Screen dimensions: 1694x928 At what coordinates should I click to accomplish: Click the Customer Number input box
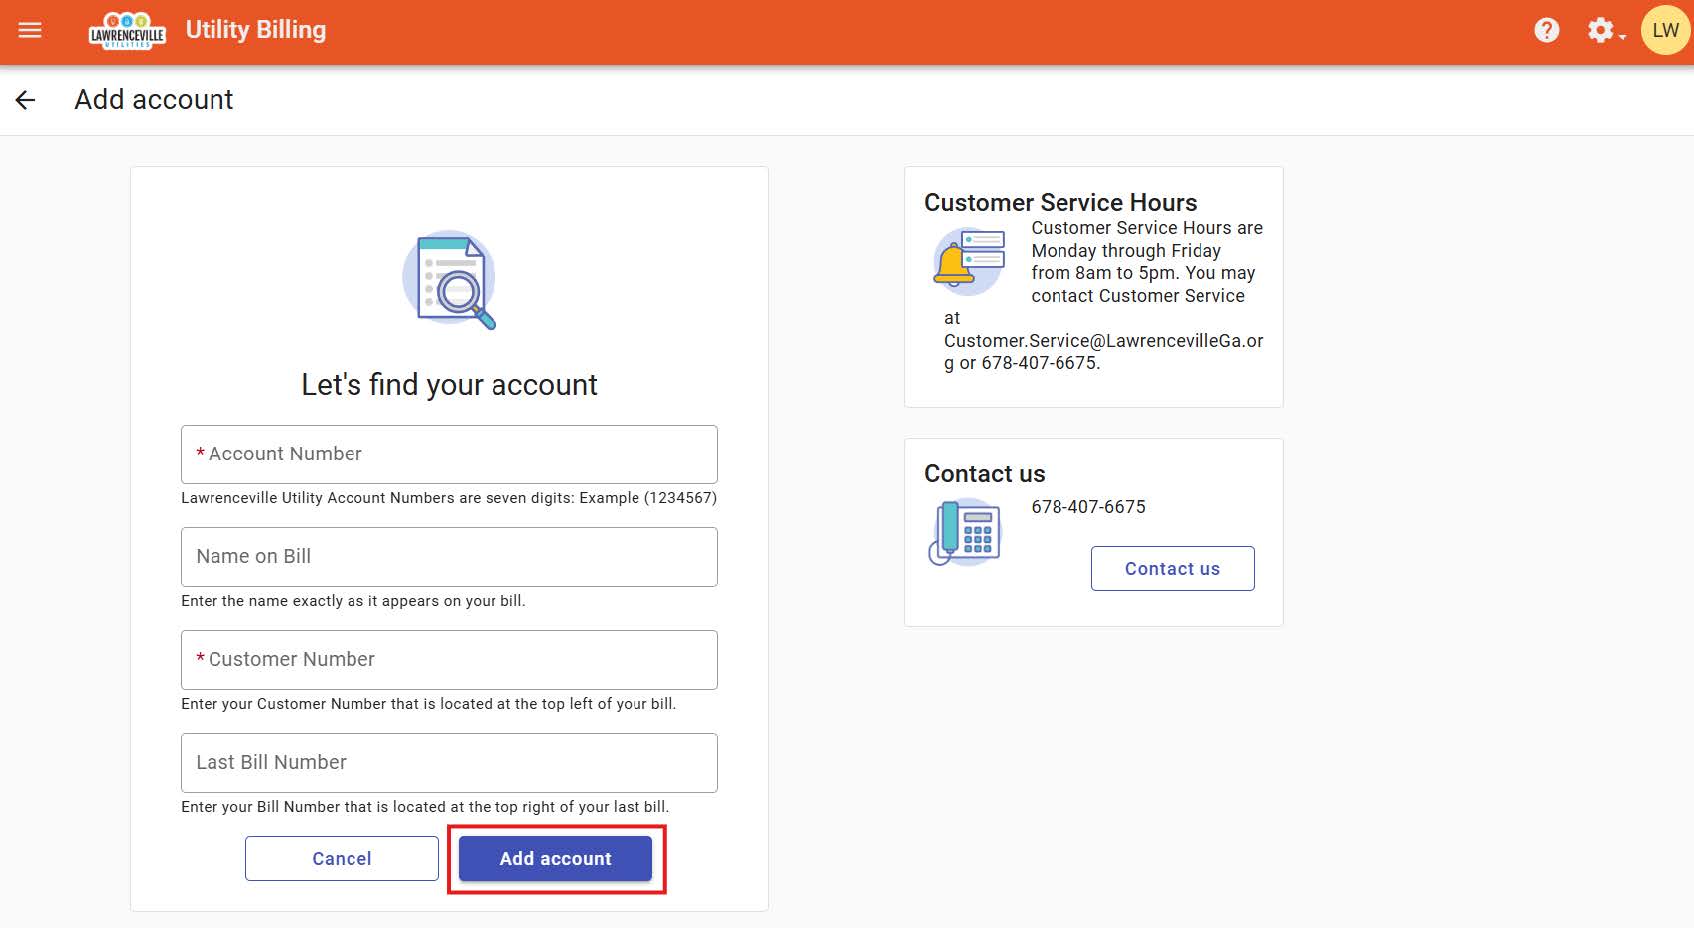point(449,660)
